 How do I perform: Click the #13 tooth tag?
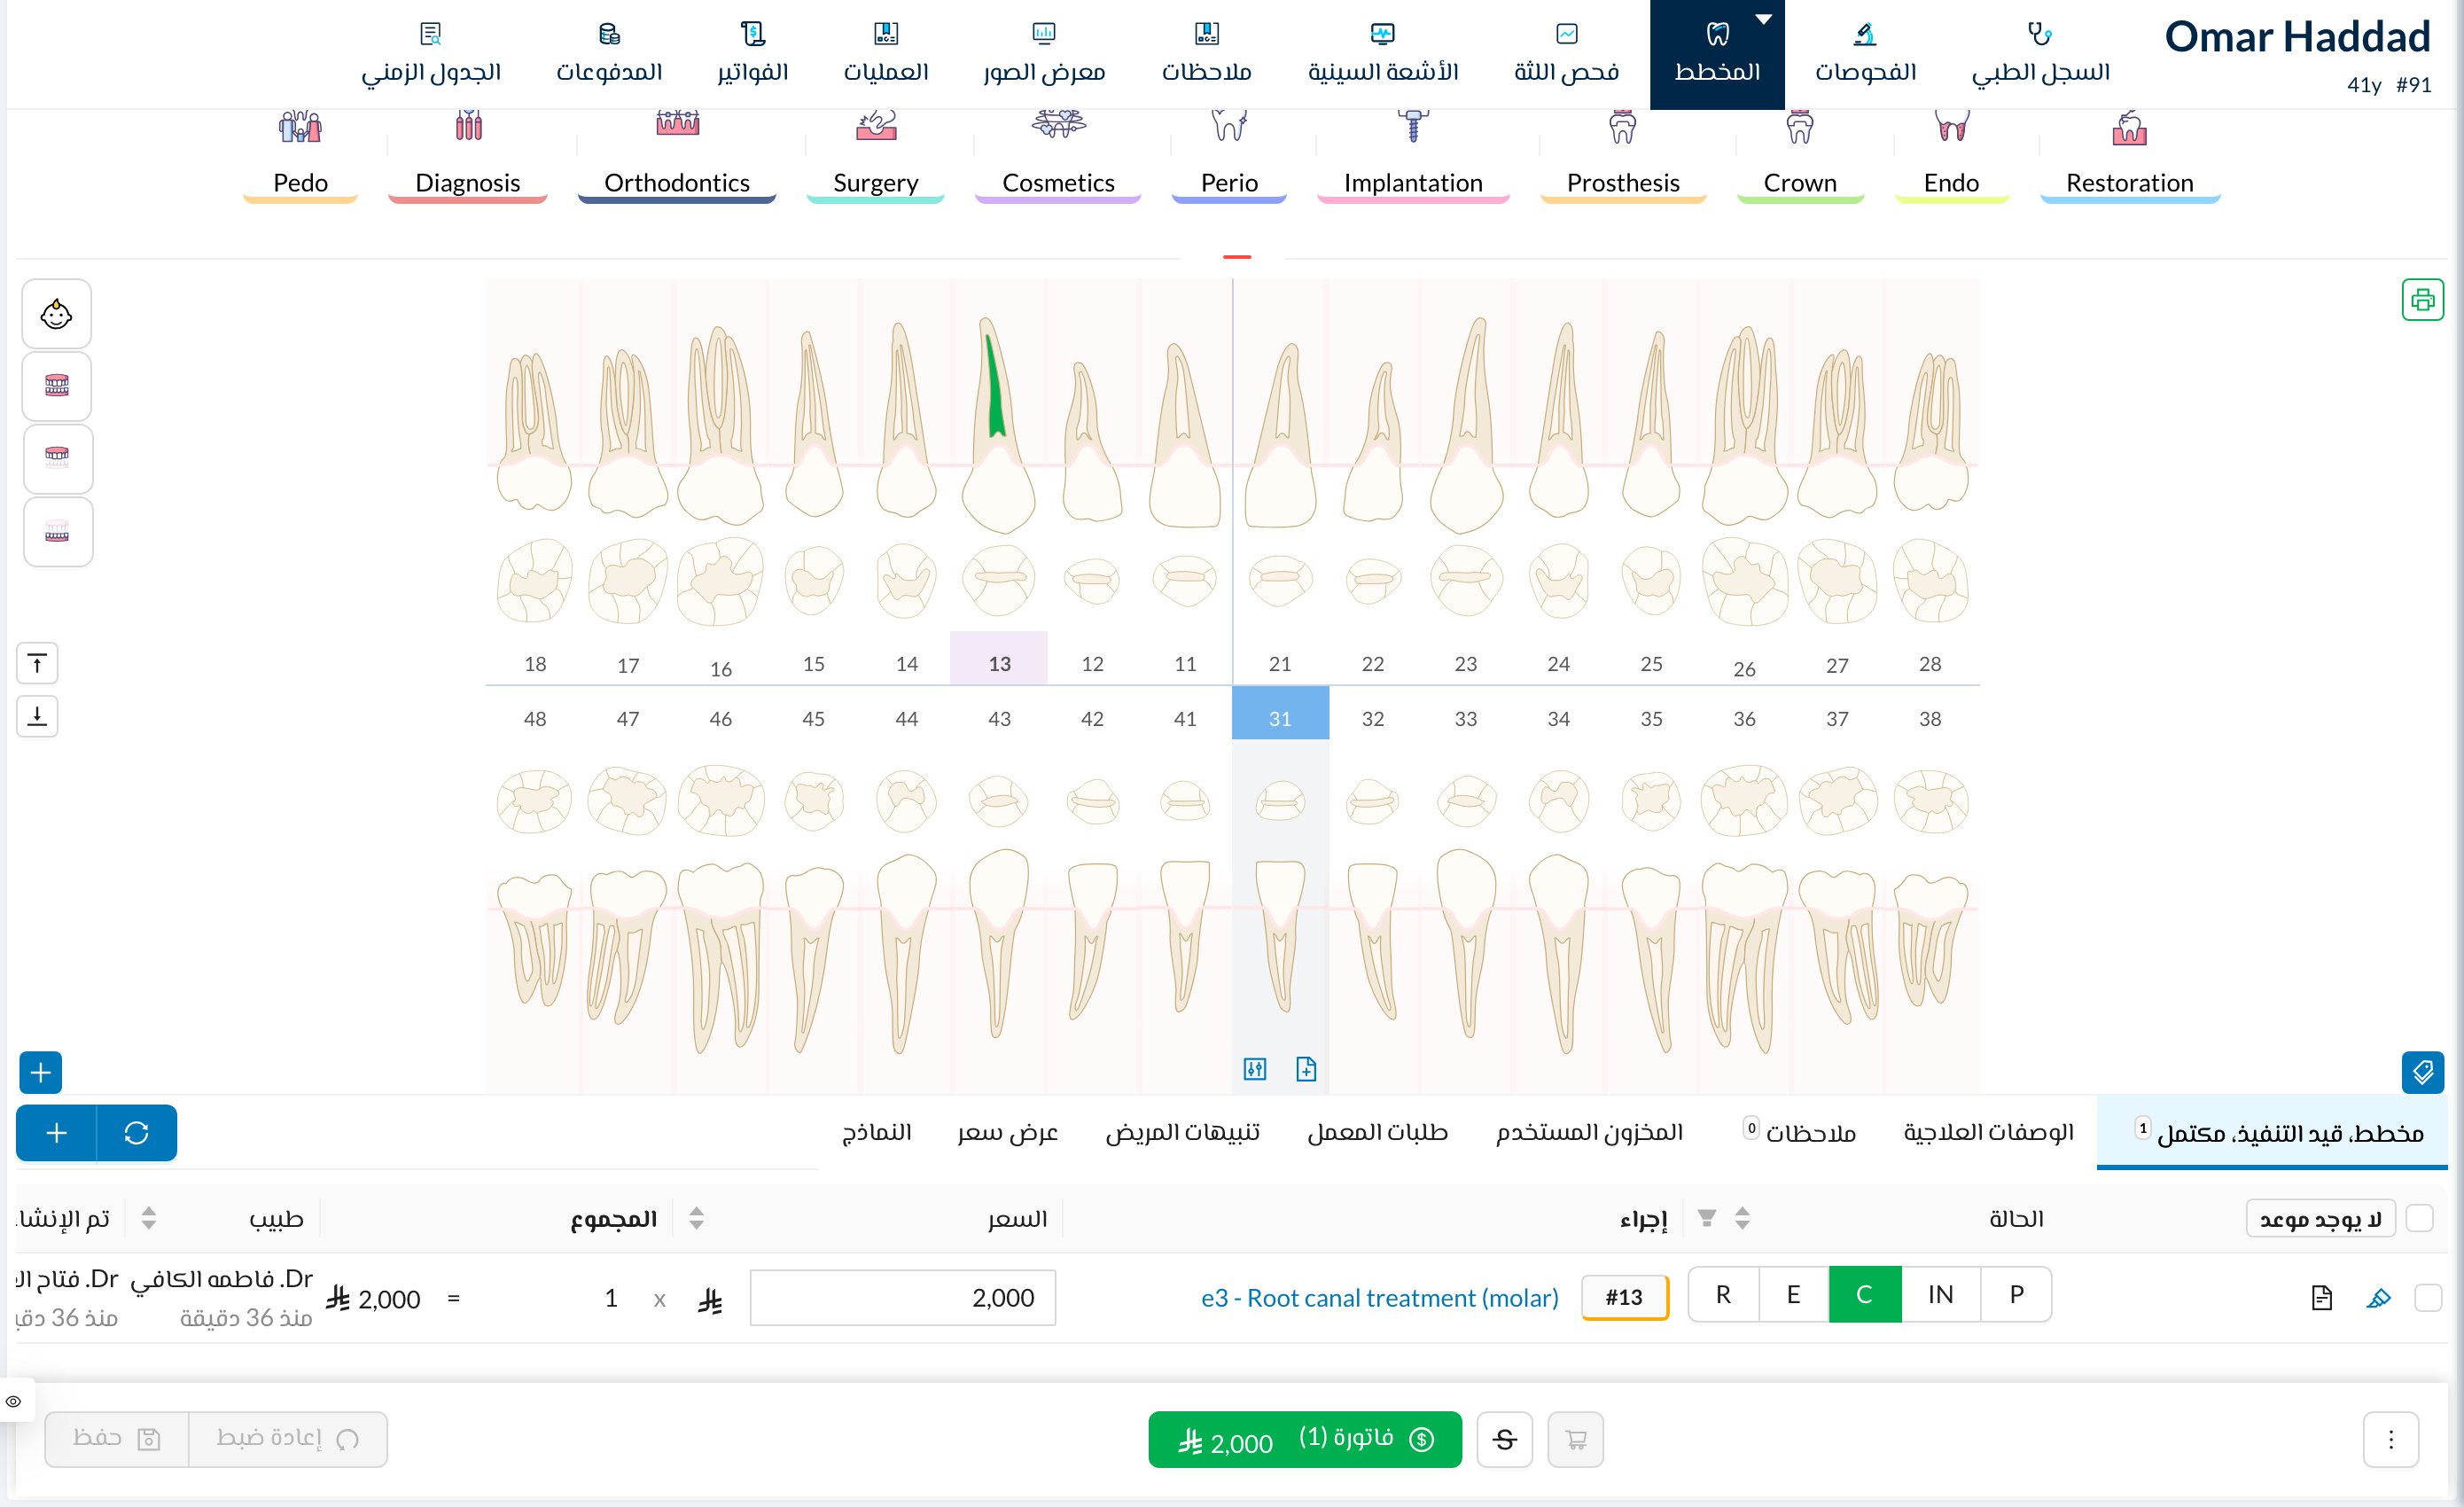1625,1297
